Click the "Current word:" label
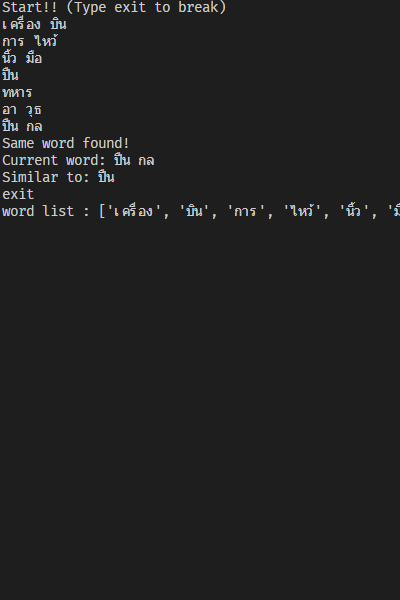The height and width of the screenshot is (600, 400). click(54, 160)
